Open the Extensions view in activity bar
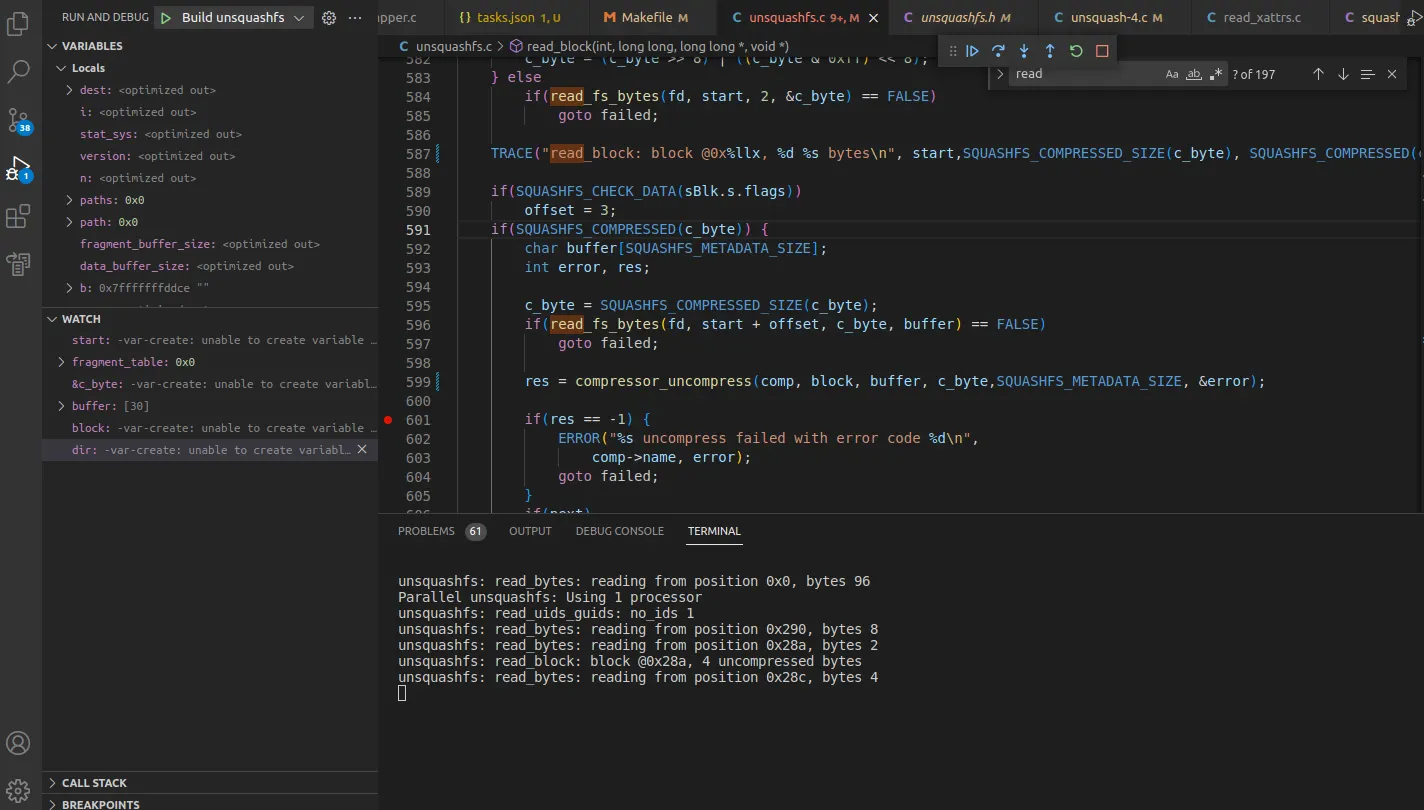The width and height of the screenshot is (1424, 810). tap(19, 216)
